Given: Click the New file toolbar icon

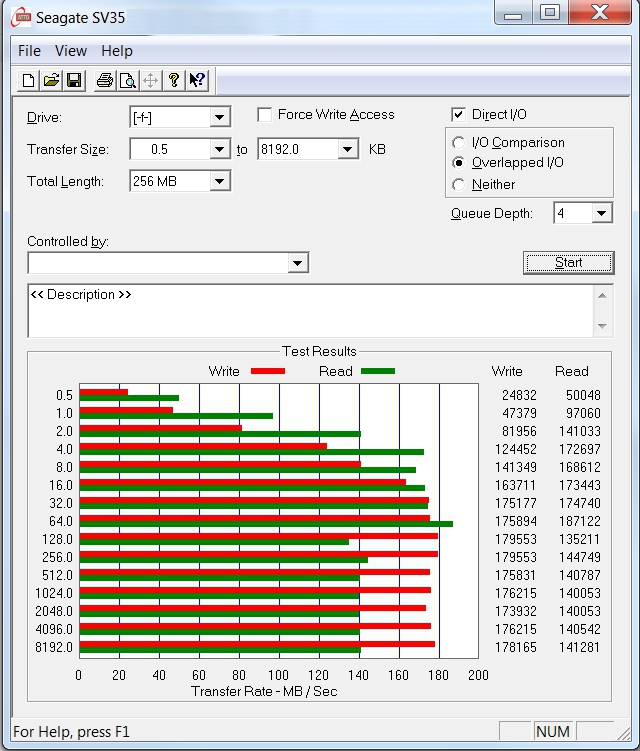Looking at the screenshot, I should pyautogui.click(x=28, y=81).
